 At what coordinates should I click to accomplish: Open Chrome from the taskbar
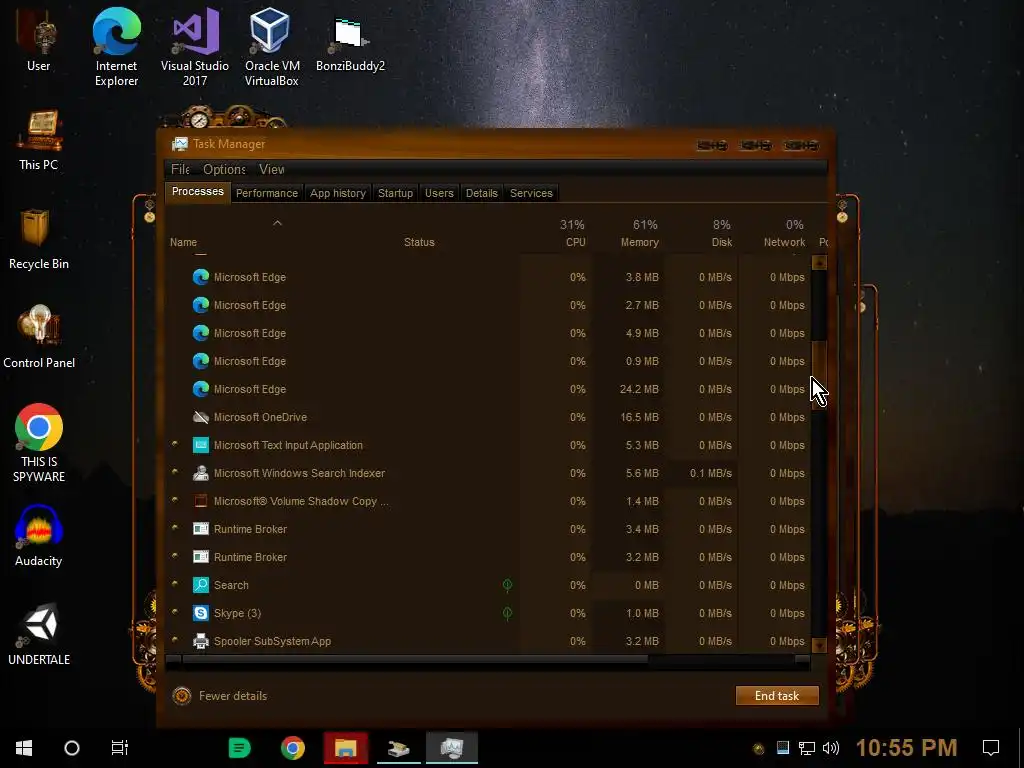click(293, 748)
